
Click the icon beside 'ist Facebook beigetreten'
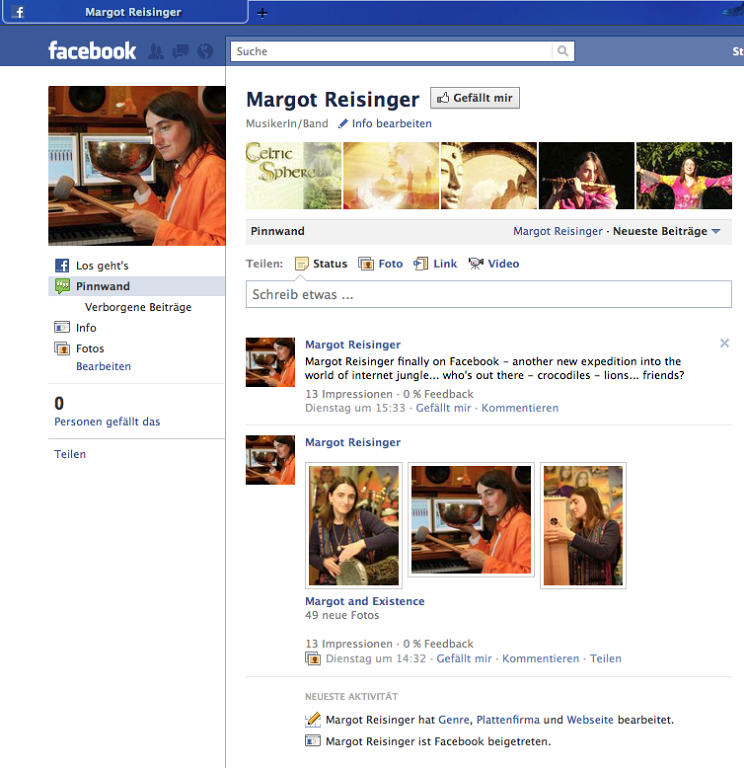313,741
